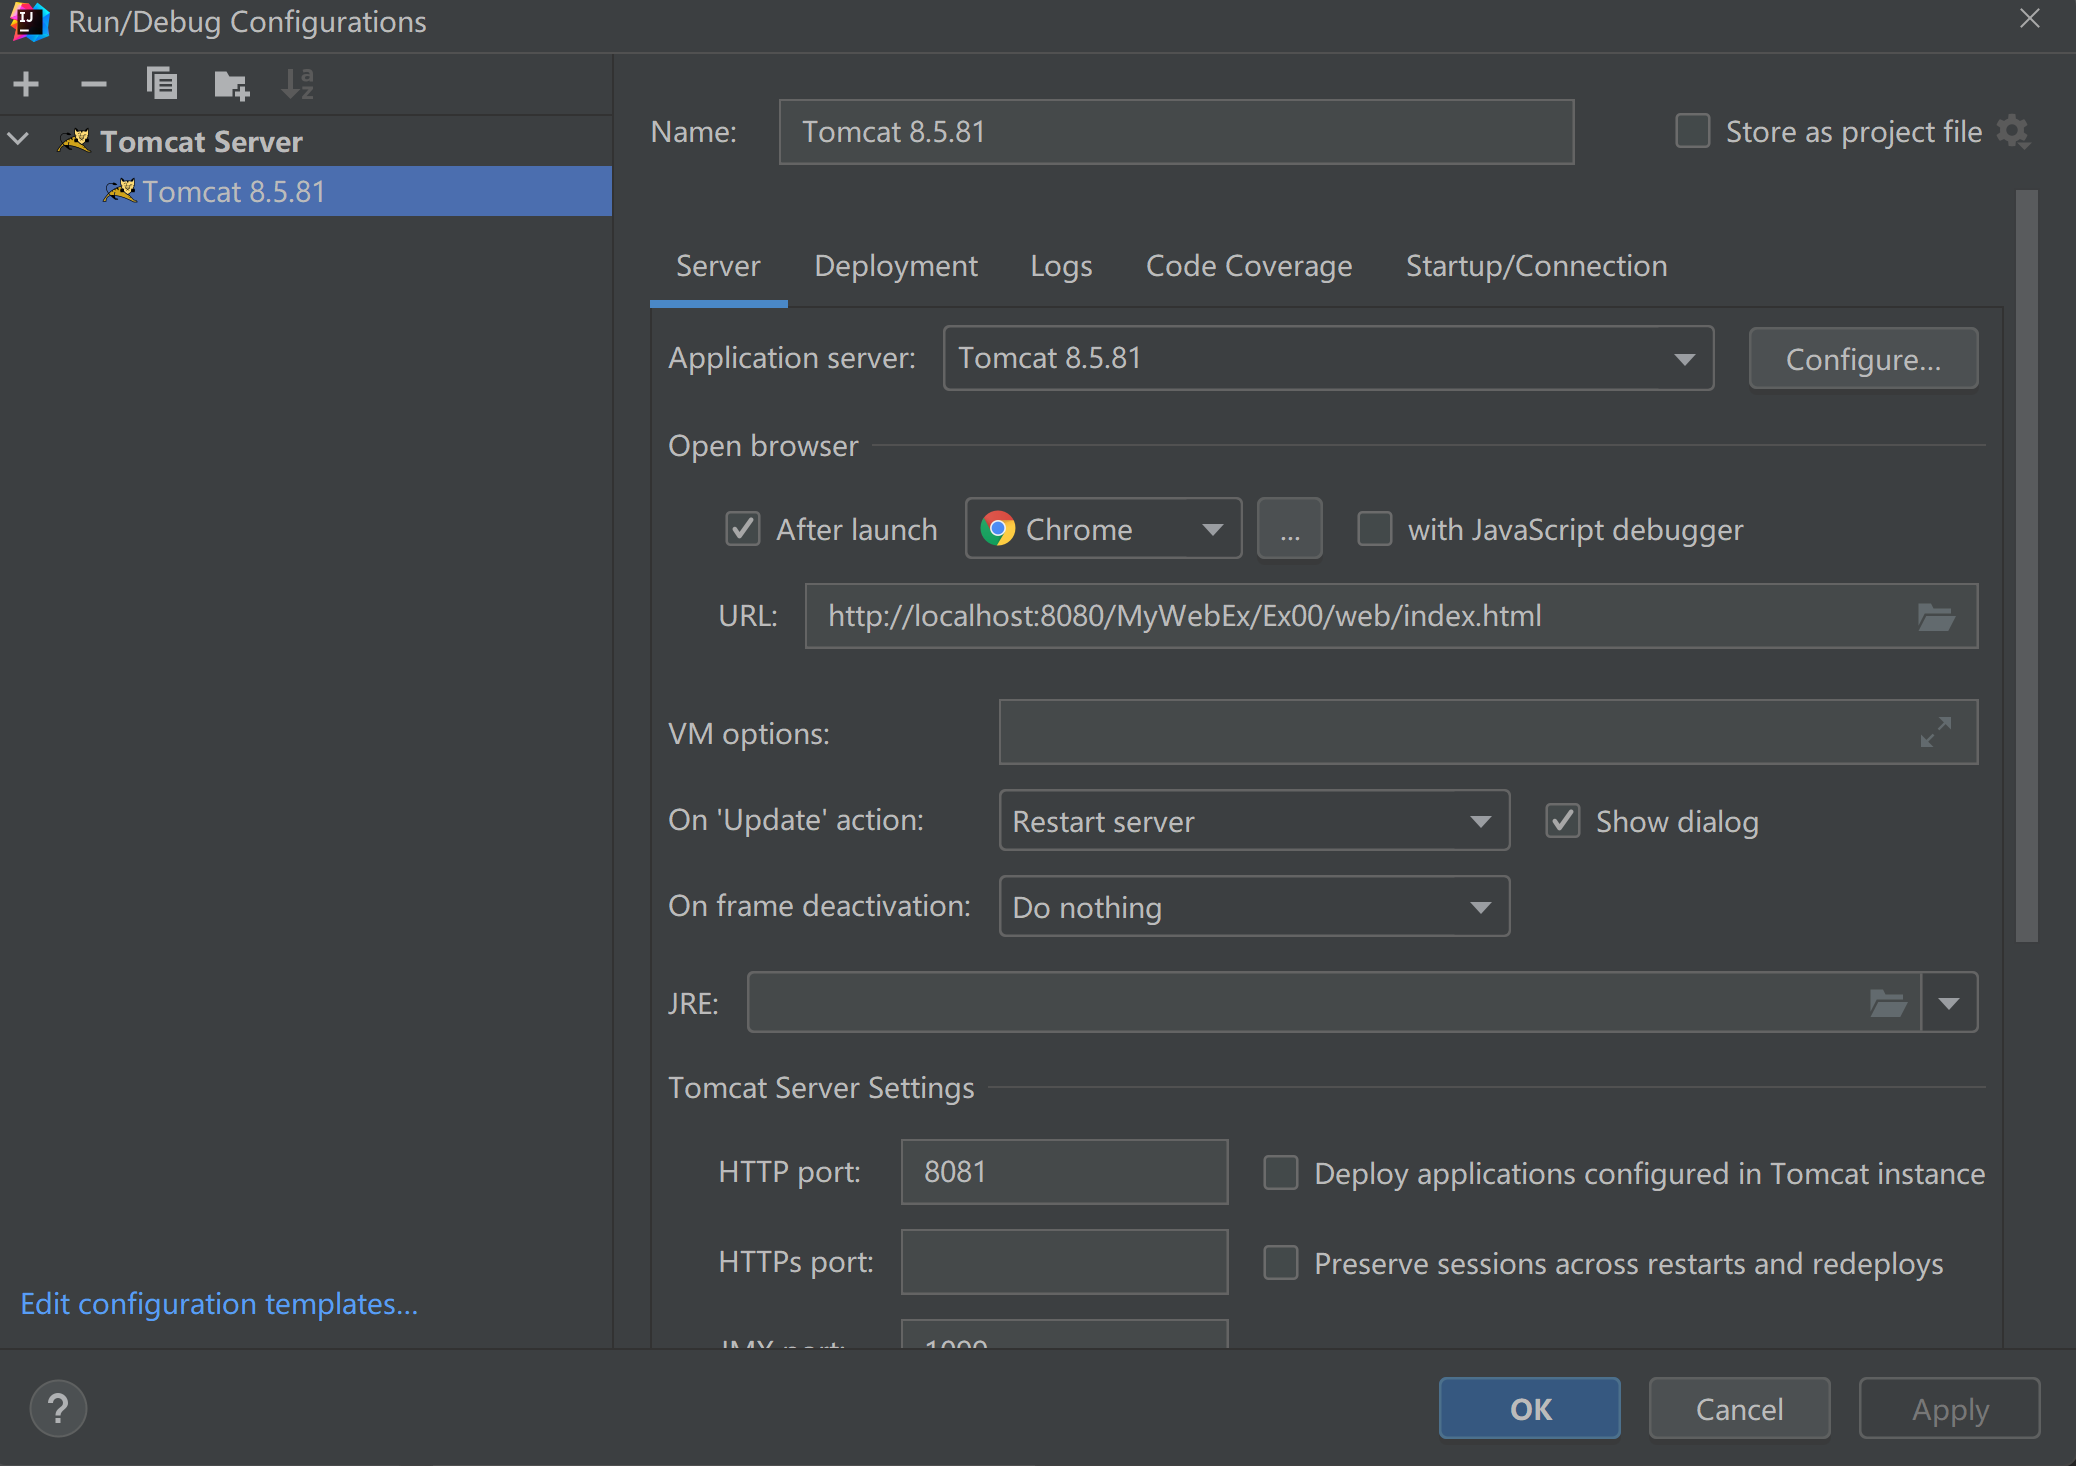Click the expand icon in VM options
Image resolution: width=2076 pixels, height=1466 pixels.
point(1935,732)
